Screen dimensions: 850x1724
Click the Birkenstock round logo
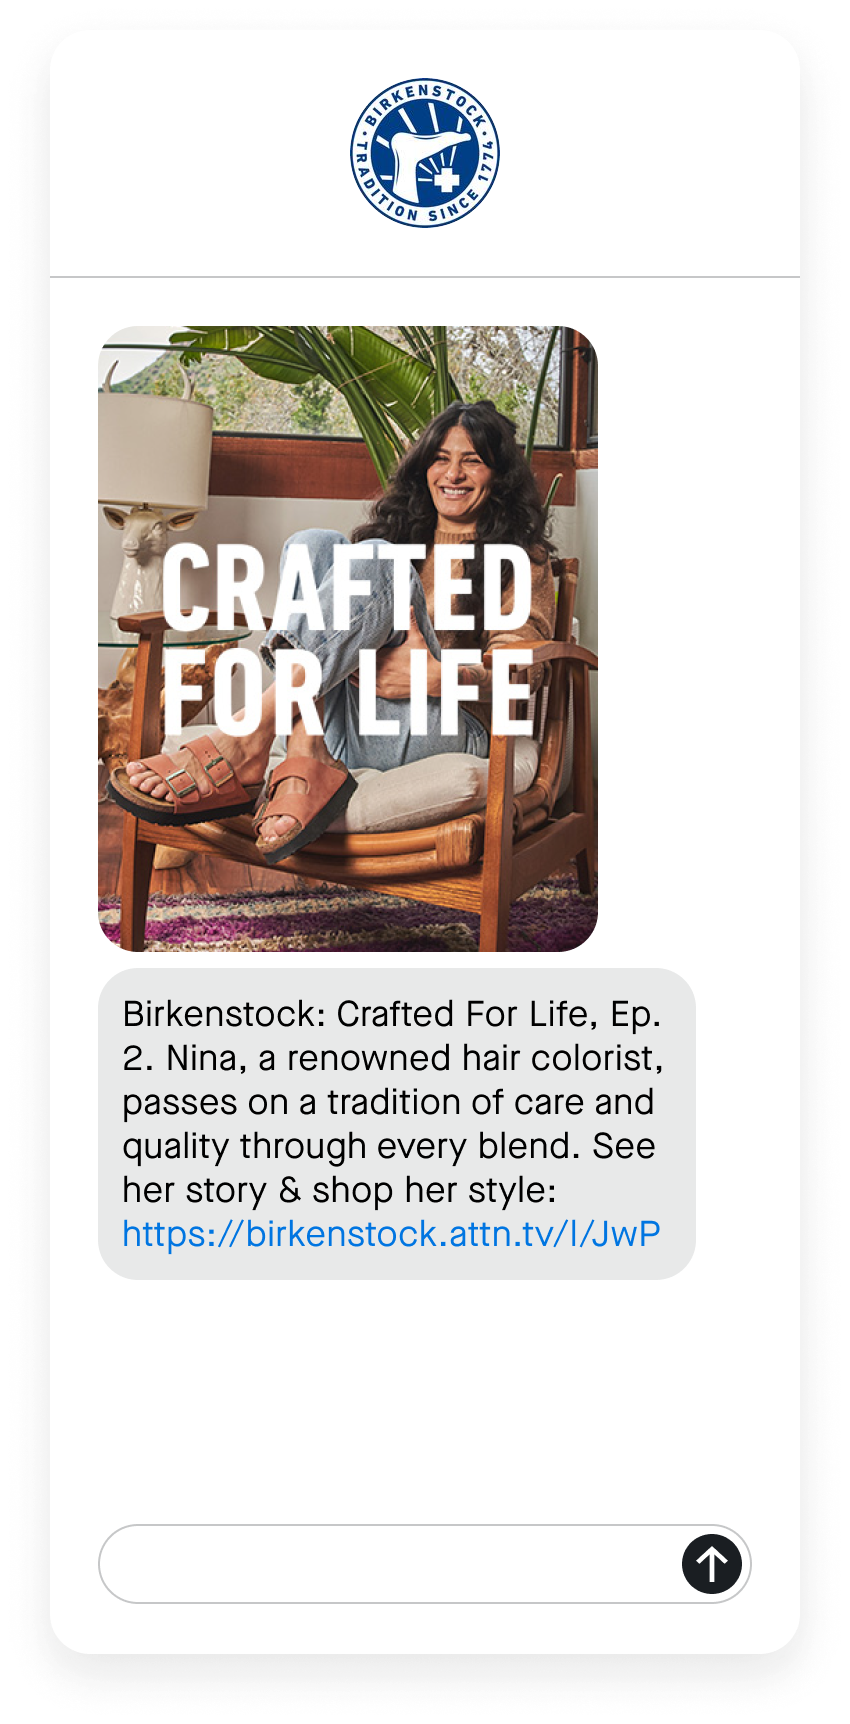(425, 153)
